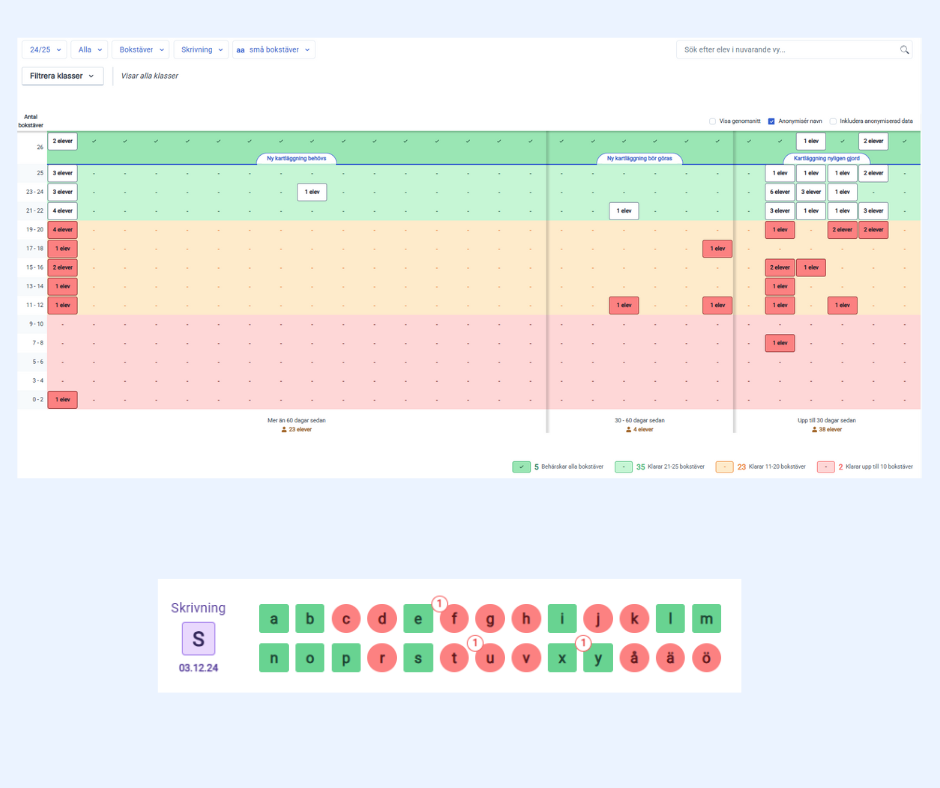
Task: Select the green letter 'a' tile
Action: 273,619
